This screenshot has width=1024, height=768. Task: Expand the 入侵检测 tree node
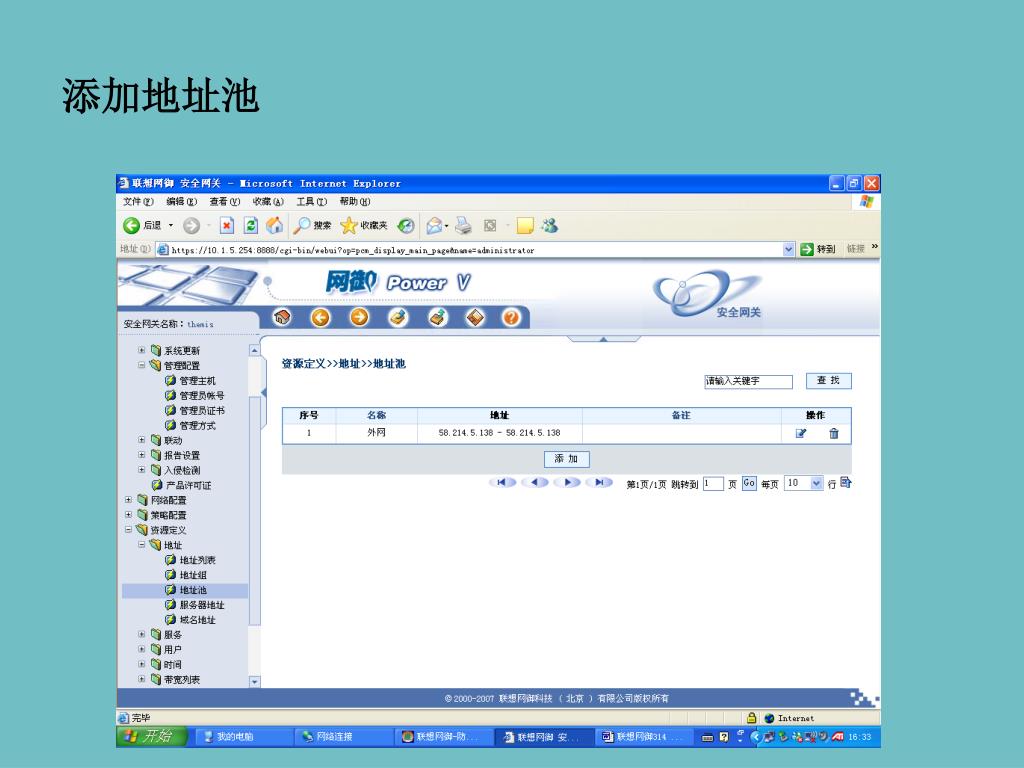click(142, 470)
